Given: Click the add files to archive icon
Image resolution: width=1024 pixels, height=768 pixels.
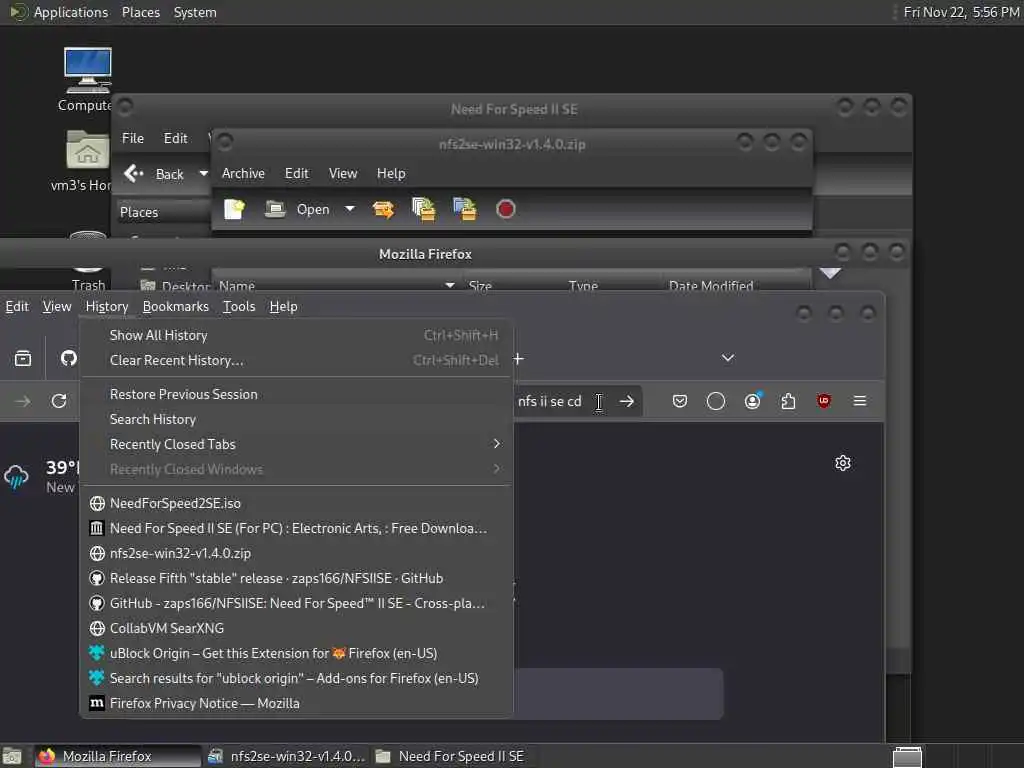Looking at the screenshot, I should click(424, 209).
